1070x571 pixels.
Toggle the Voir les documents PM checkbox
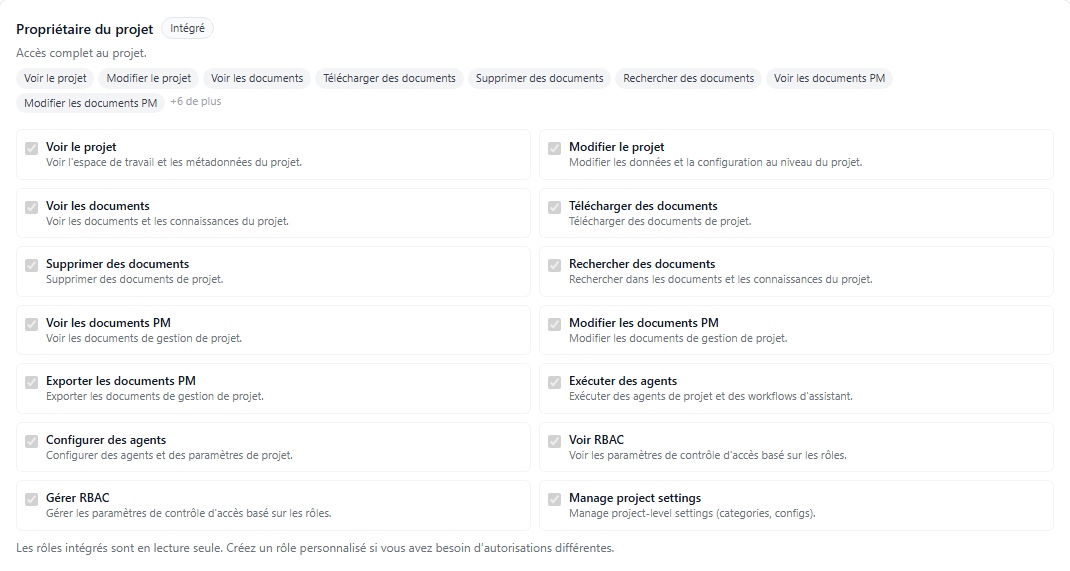[31, 324]
